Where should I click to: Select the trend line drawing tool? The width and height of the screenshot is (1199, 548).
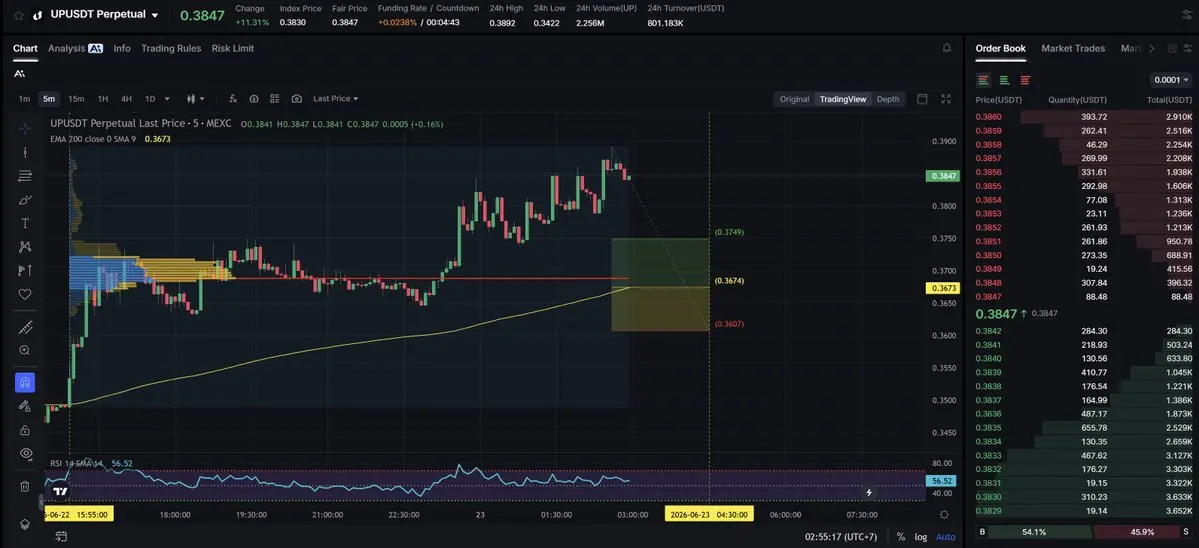tap(24, 152)
